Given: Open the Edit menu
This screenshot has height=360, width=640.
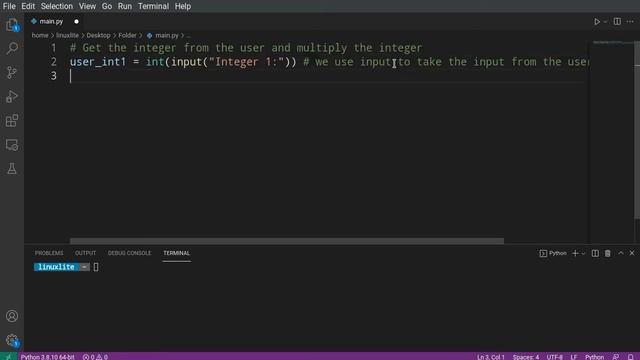Looking at the screenshot, I should tap(28, 7).
